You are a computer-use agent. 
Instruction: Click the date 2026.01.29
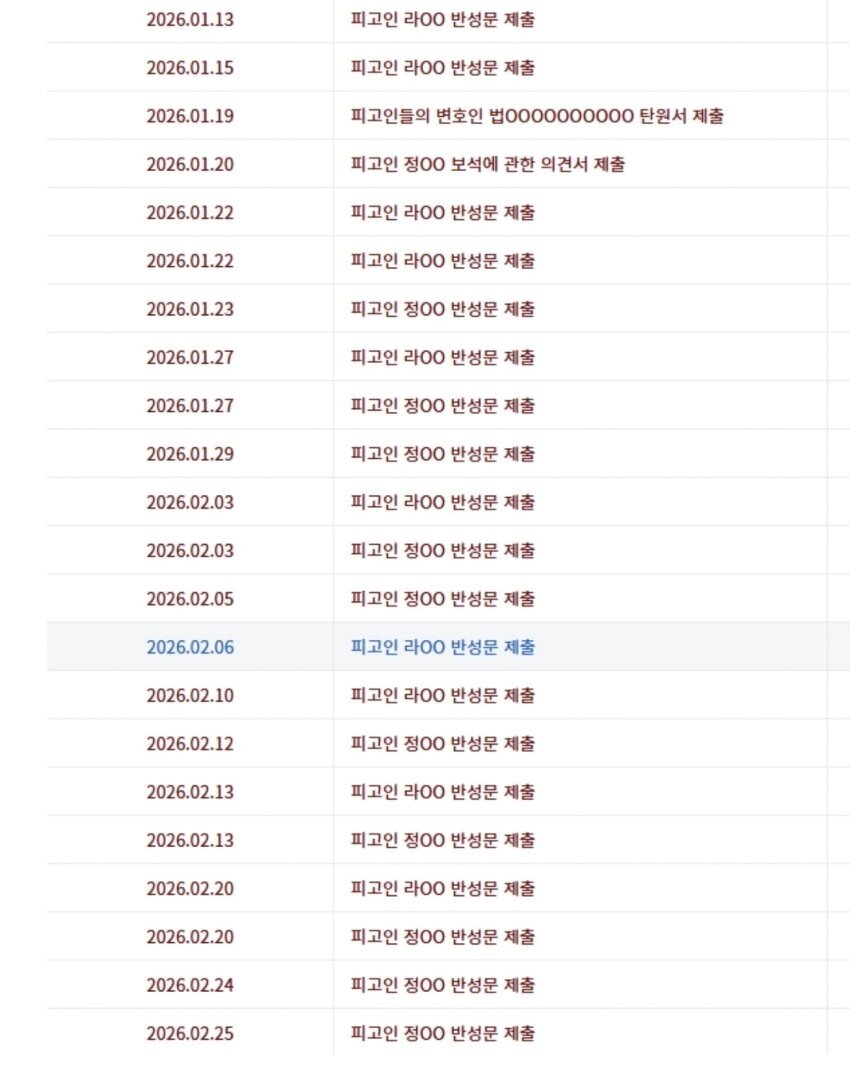pos(190,454)
